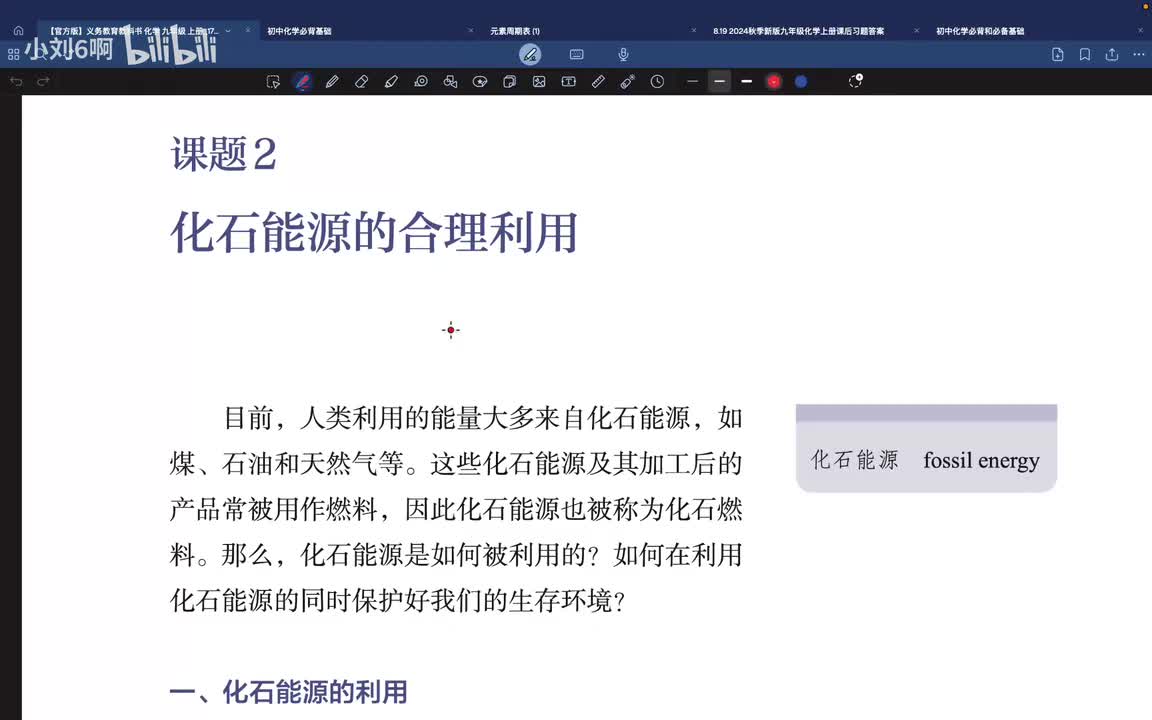Choose the thinnest pen stroke width
1152x720 pixels.
[692, 82]
